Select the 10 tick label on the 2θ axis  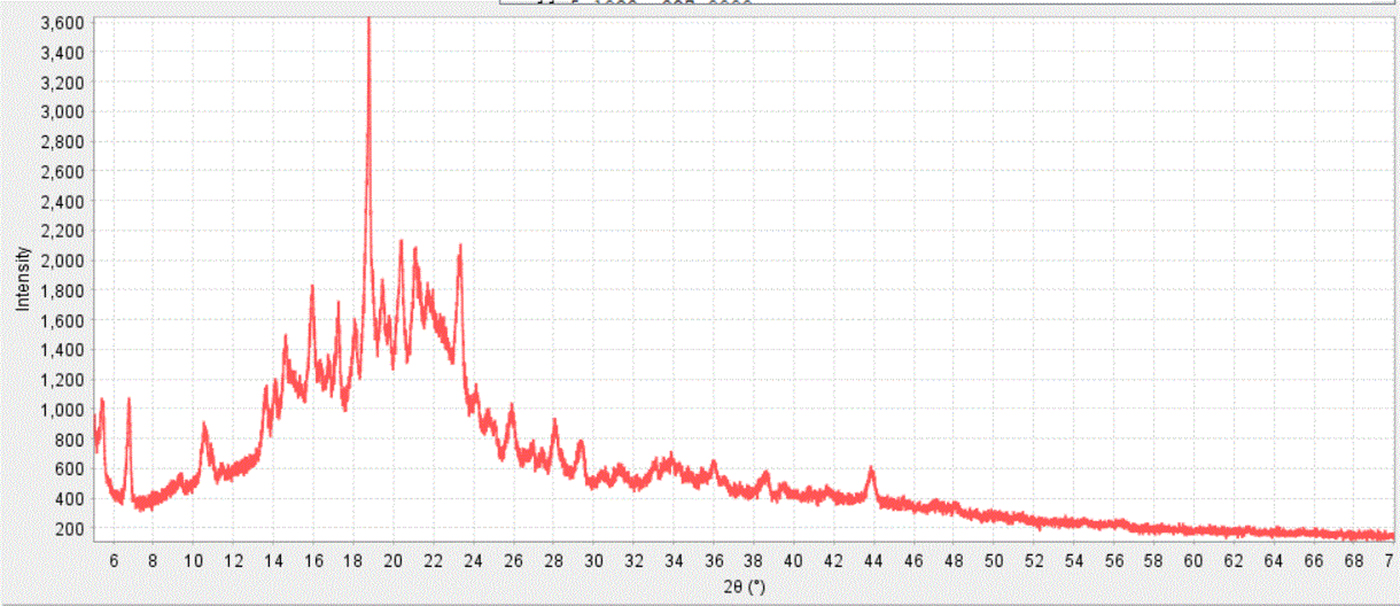193,562
